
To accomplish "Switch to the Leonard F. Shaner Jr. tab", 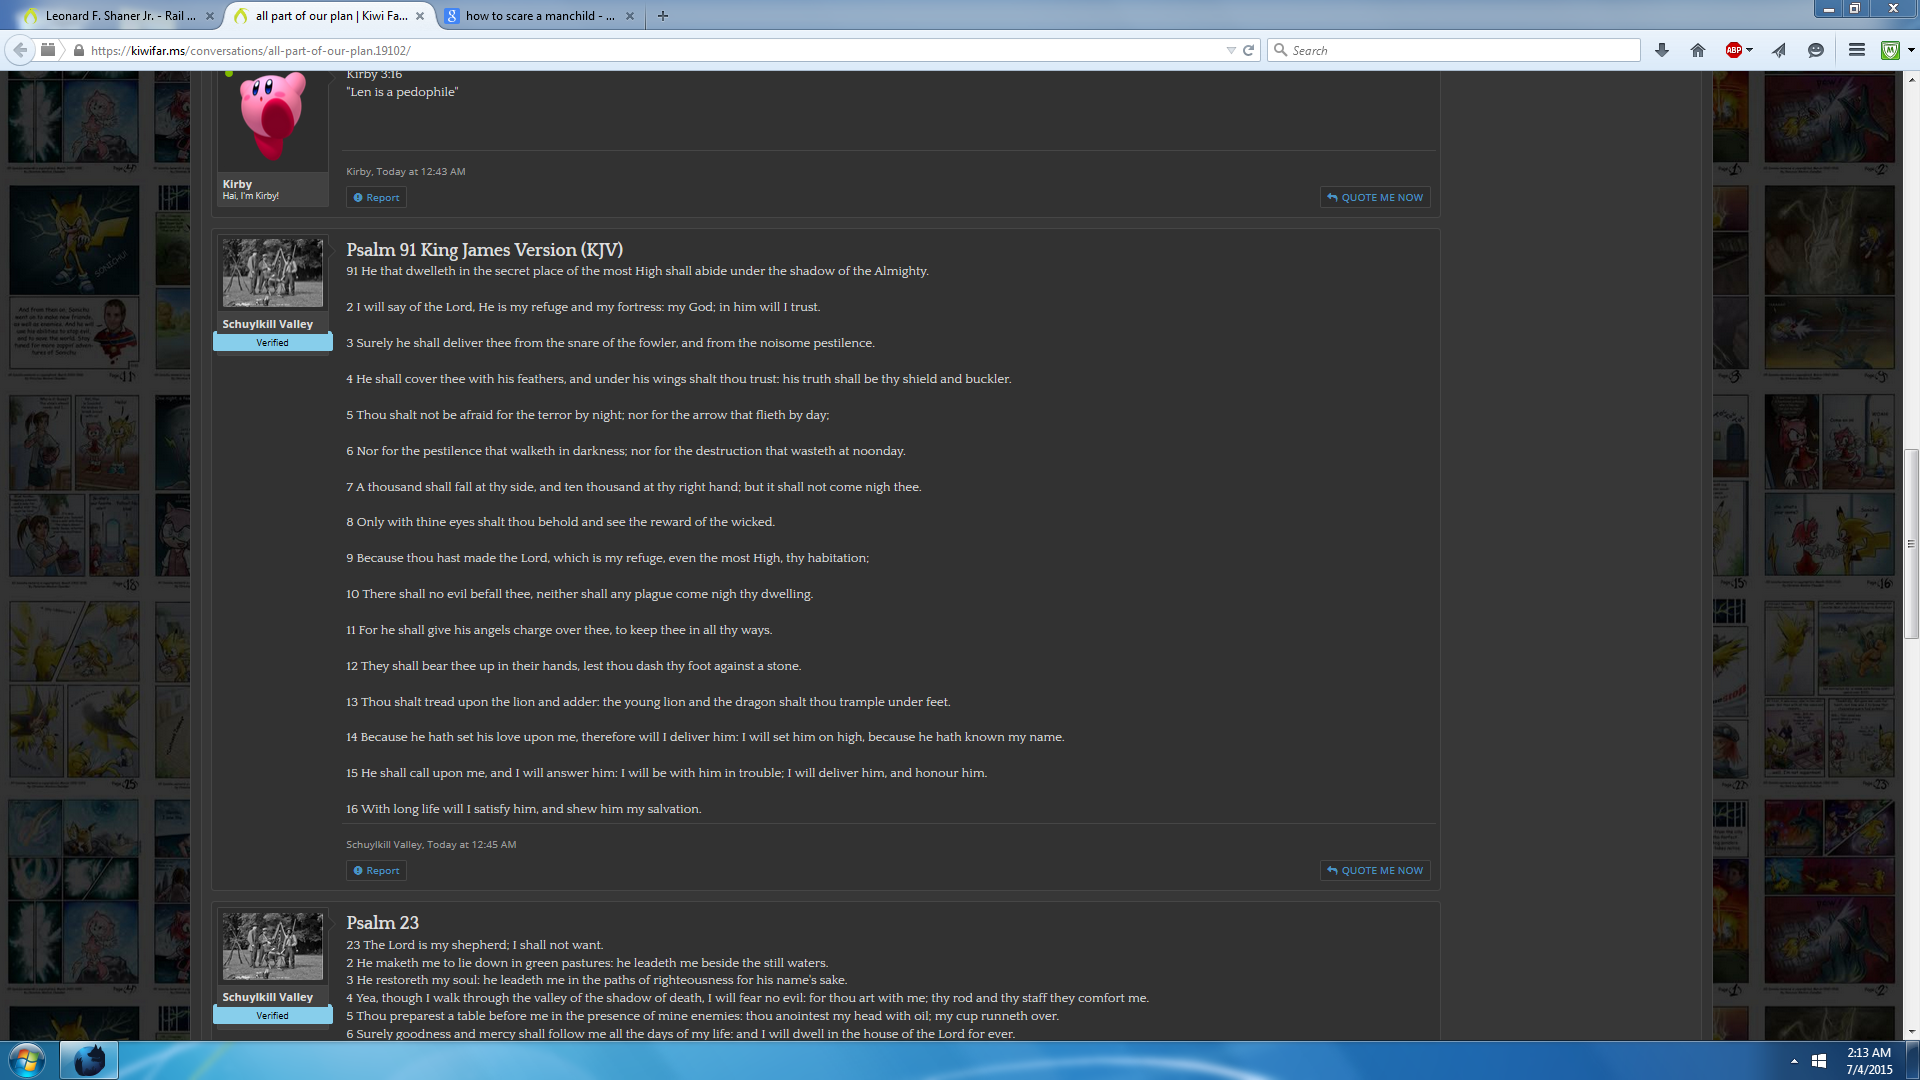I will point(120,16).
